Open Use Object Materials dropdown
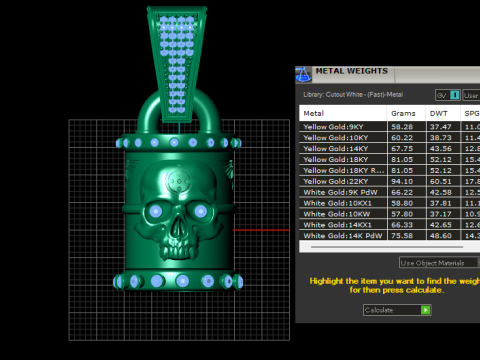This screenshot has width=480, height=360. pos(439,263)
